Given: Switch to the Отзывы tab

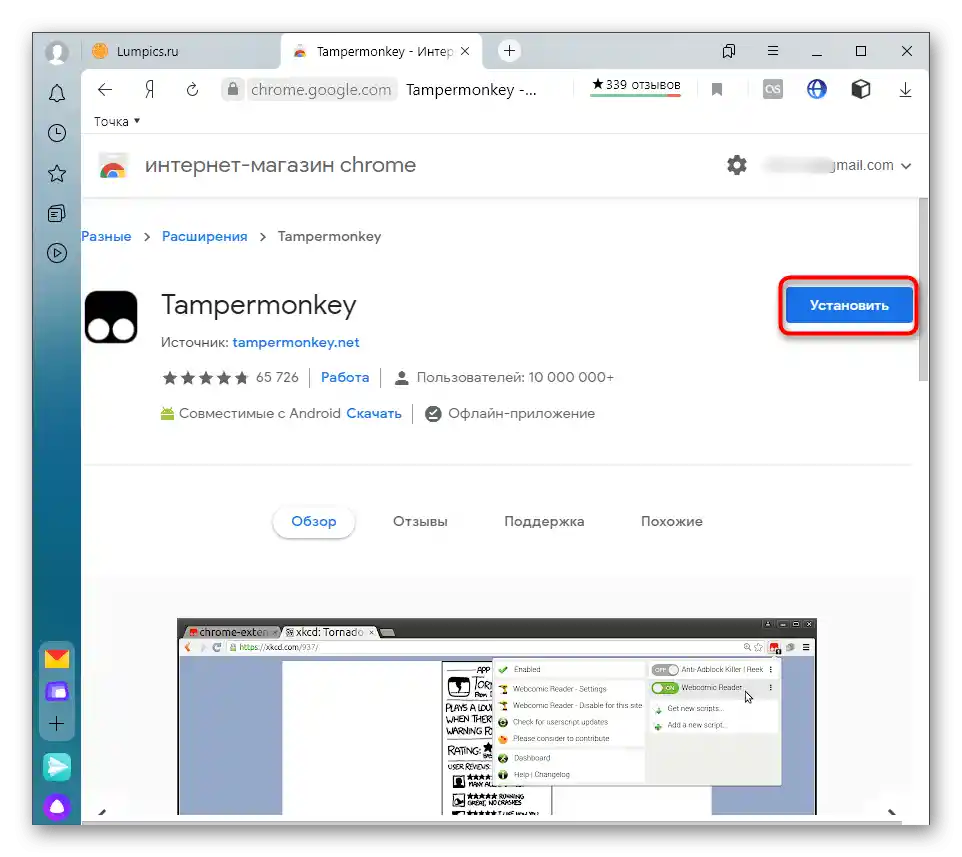Looking at the screenshot, I should (420, 521).
